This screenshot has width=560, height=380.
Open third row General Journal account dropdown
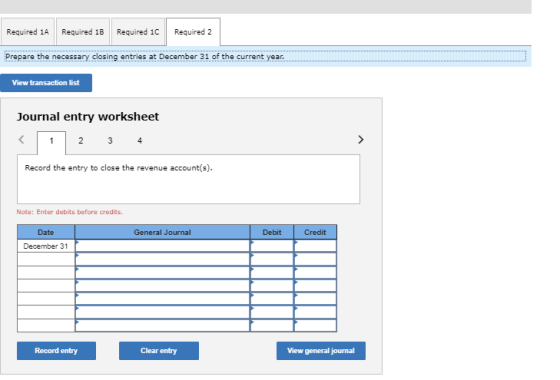tap(162, 272)
